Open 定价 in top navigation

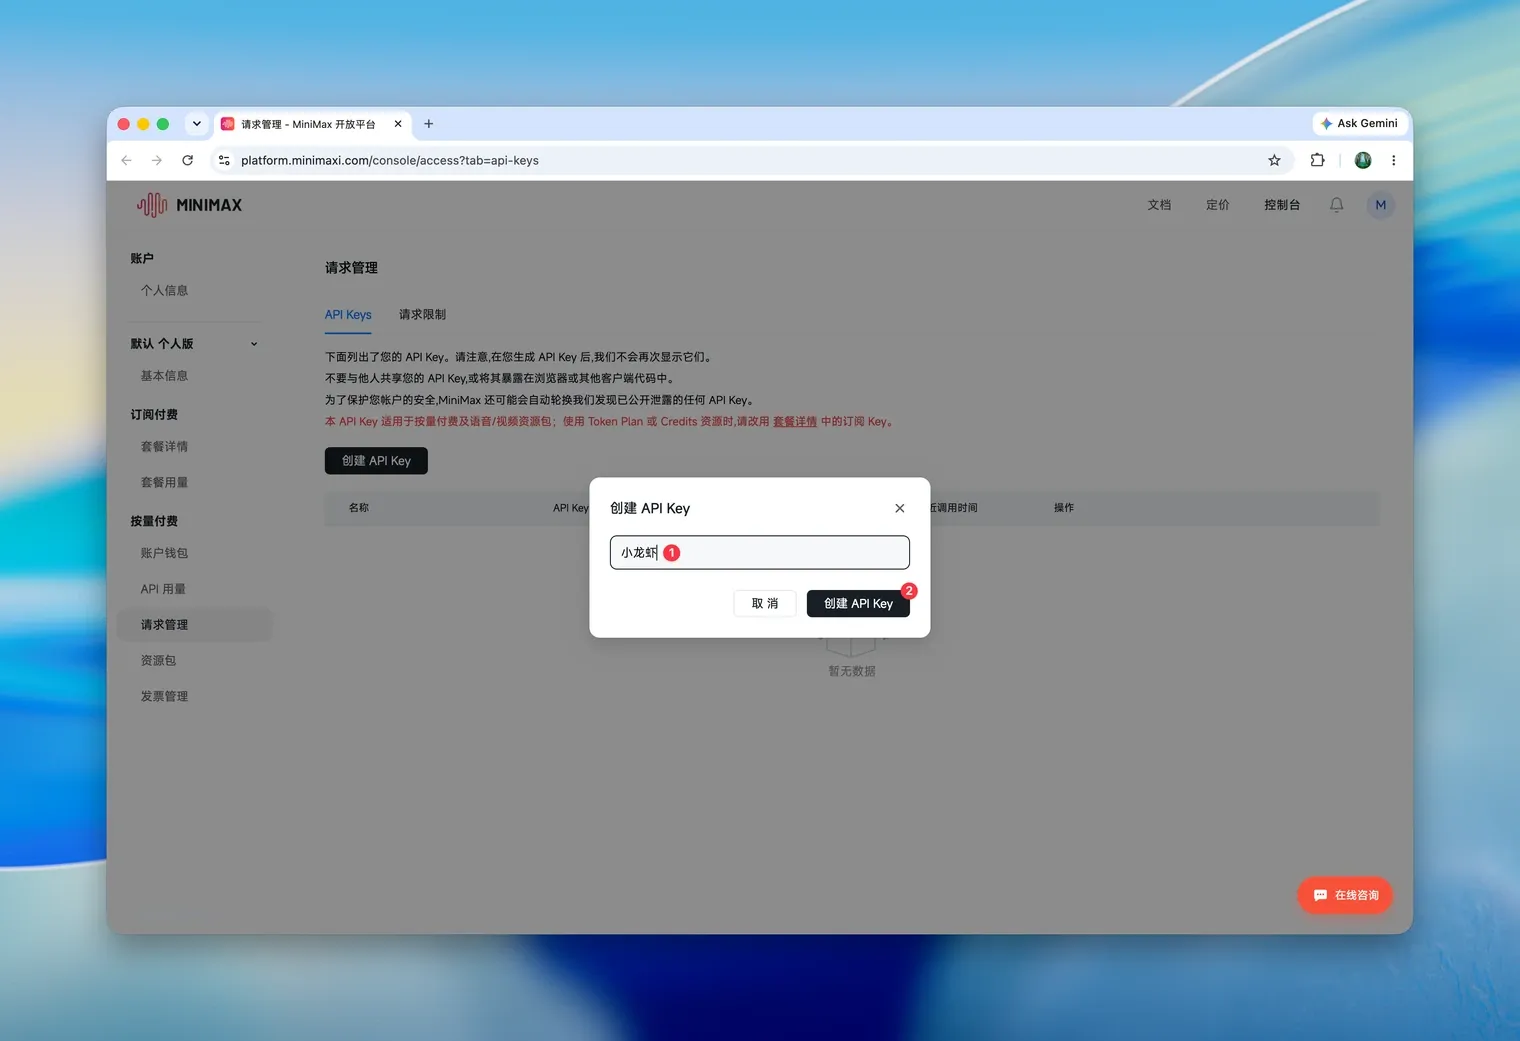coord(1217,205)
